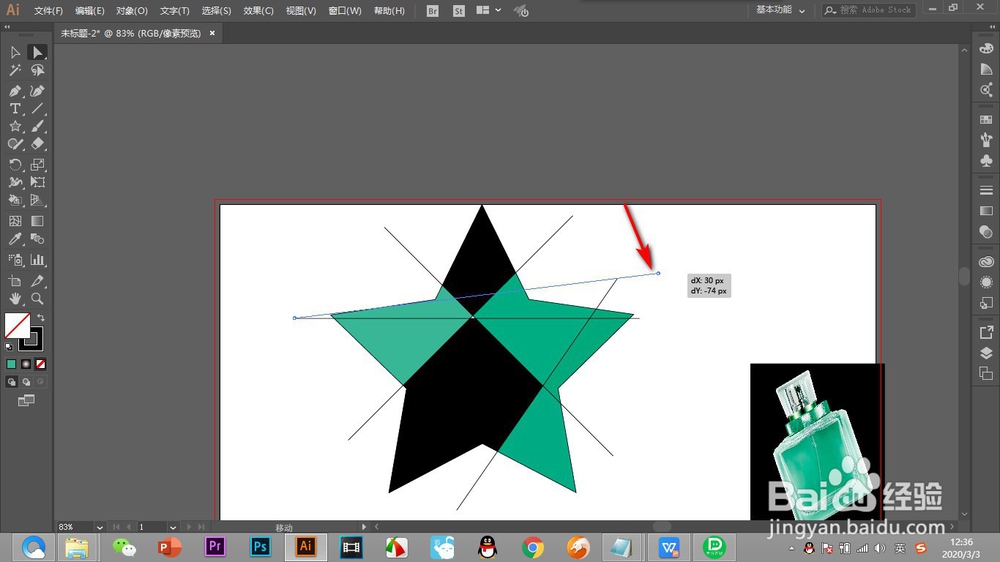This screenshot has width=1000, height=562.
Task: Switch to the 未标题-2 document tab
Action: coord(131,33)
